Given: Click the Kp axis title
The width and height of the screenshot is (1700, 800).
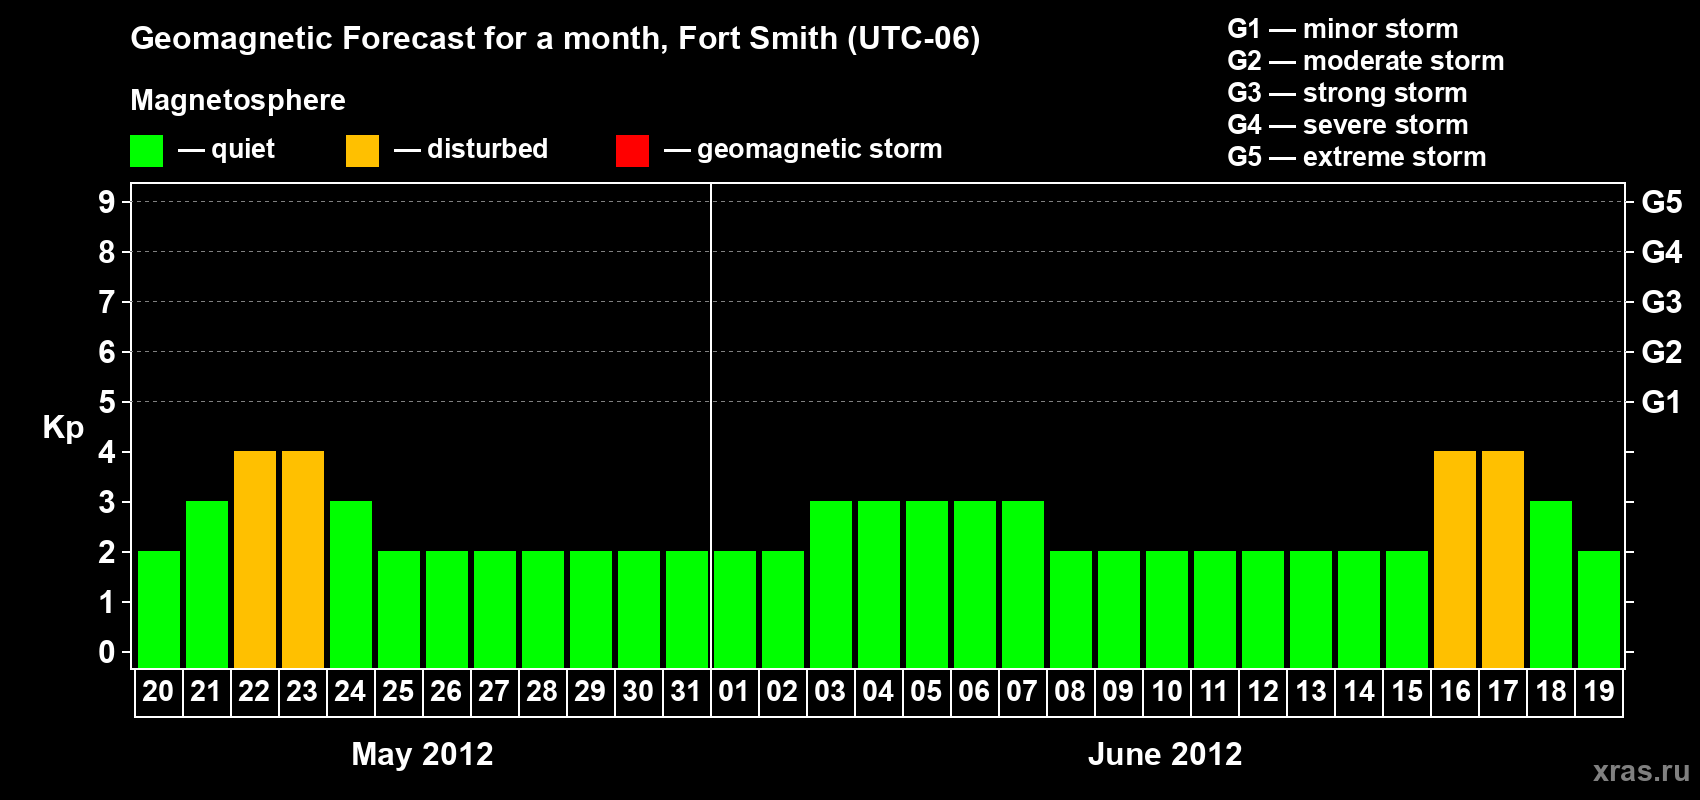Looking at the screenshot, I should (63, 428).
